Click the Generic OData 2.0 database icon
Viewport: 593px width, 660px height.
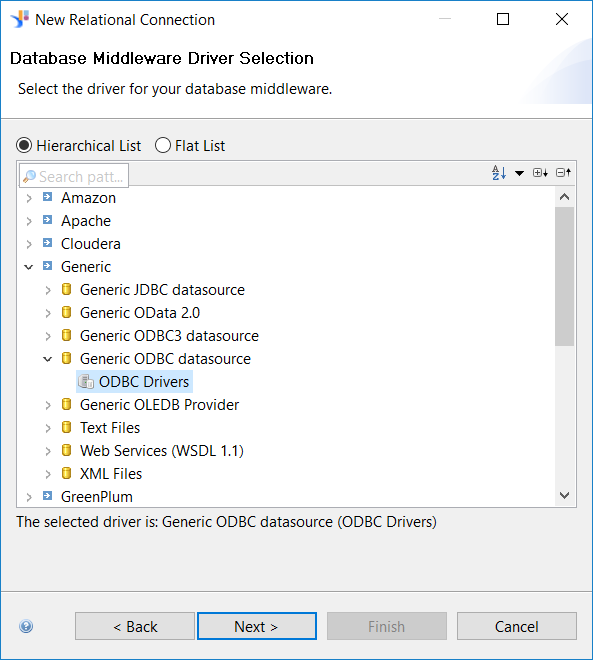66,312
